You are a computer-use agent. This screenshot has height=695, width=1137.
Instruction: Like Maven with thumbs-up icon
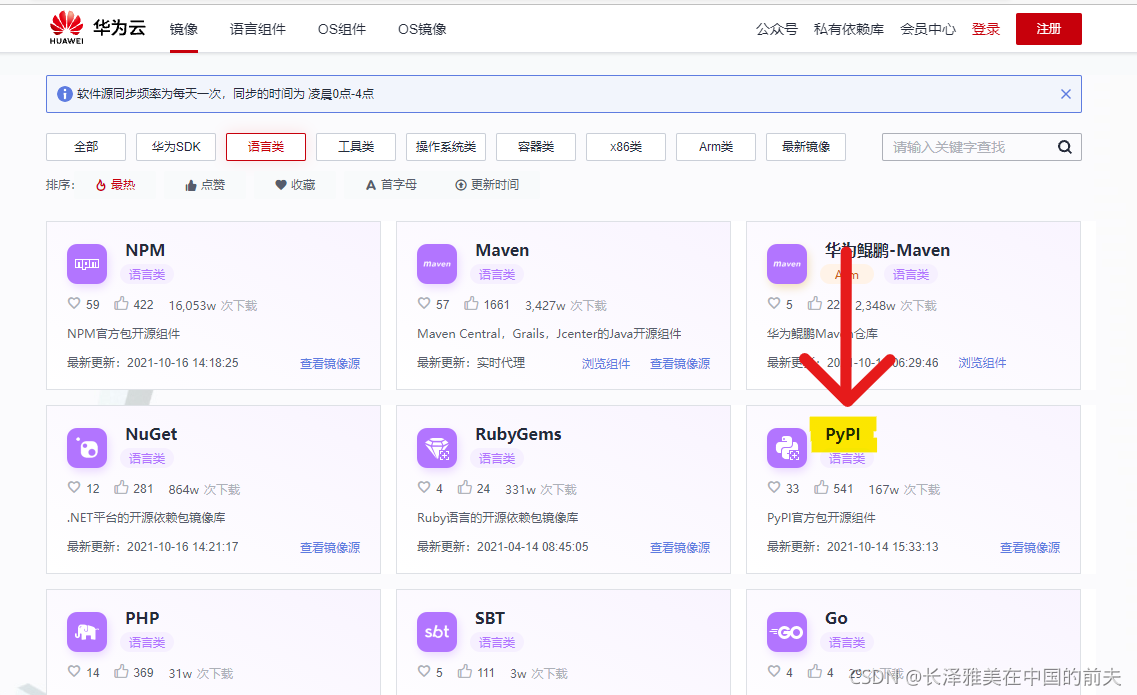tap(471, 303)
